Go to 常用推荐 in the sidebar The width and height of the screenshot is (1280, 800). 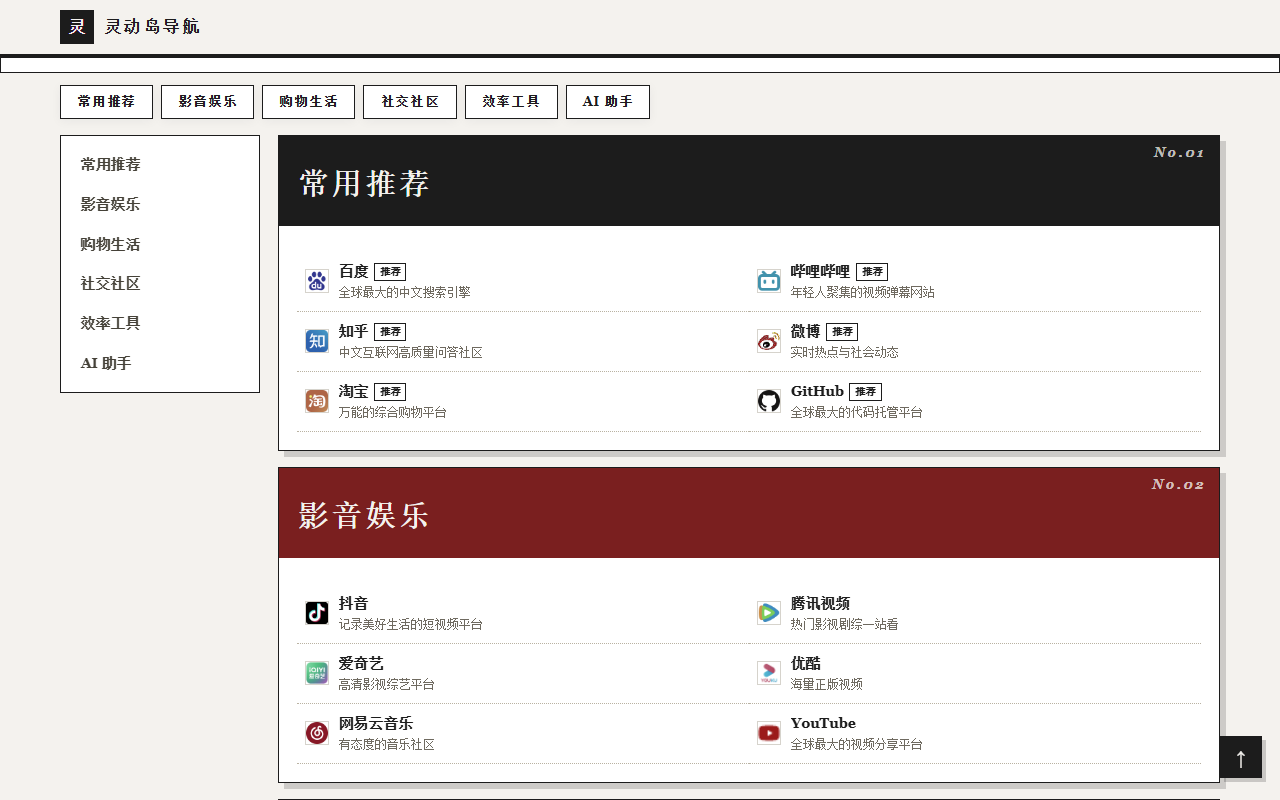(x=111, y=164)
